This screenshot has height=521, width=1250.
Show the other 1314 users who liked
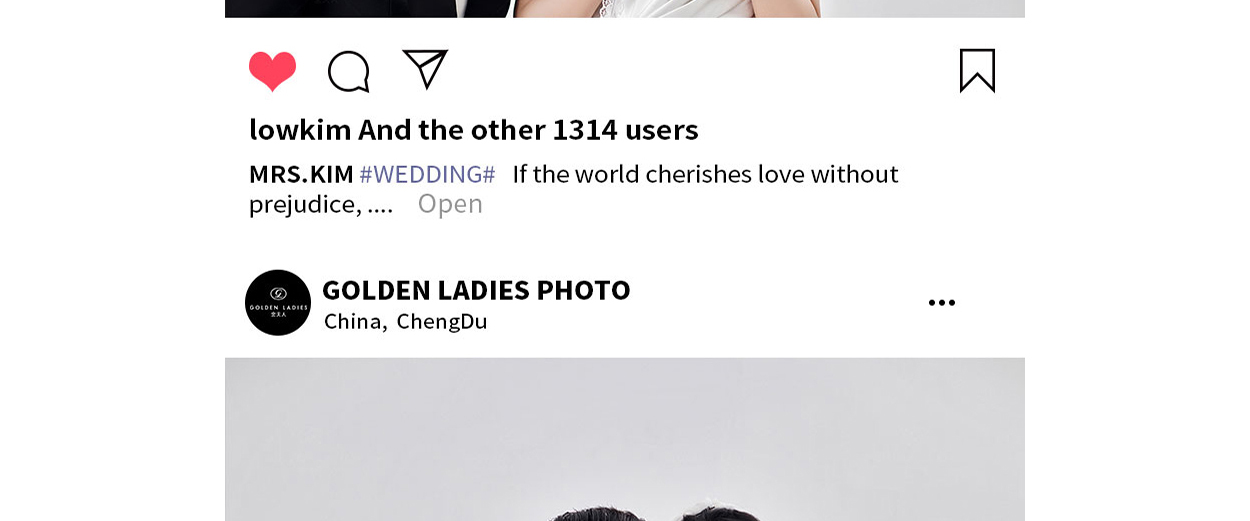[x=529, y=130]
